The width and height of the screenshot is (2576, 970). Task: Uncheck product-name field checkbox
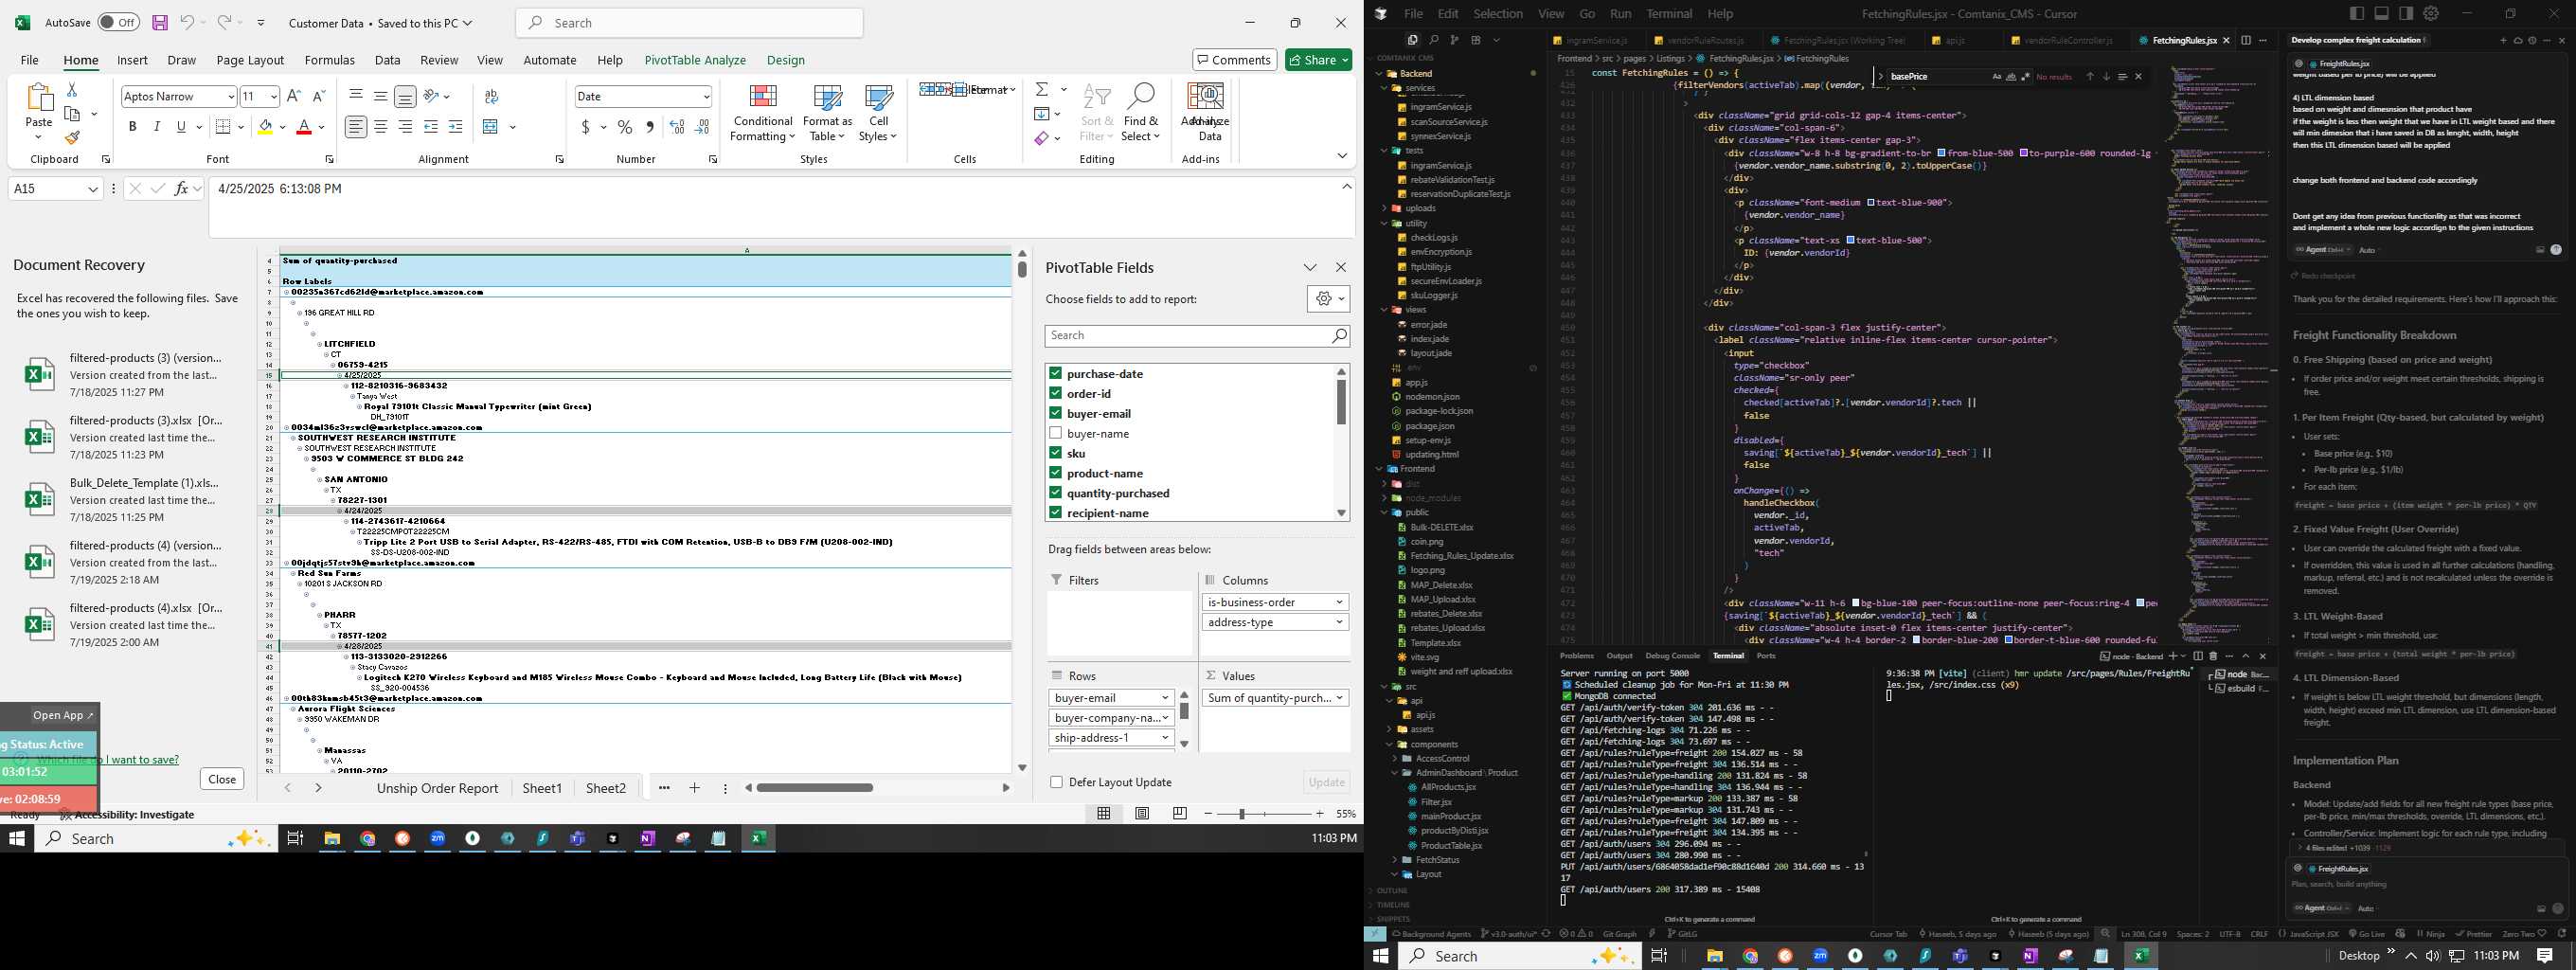click(1055, 473)
